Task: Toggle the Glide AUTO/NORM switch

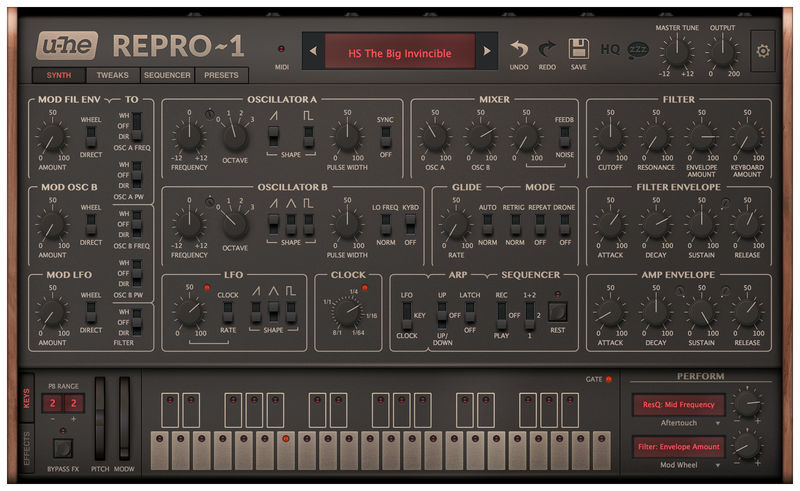Action: (487, 224)
